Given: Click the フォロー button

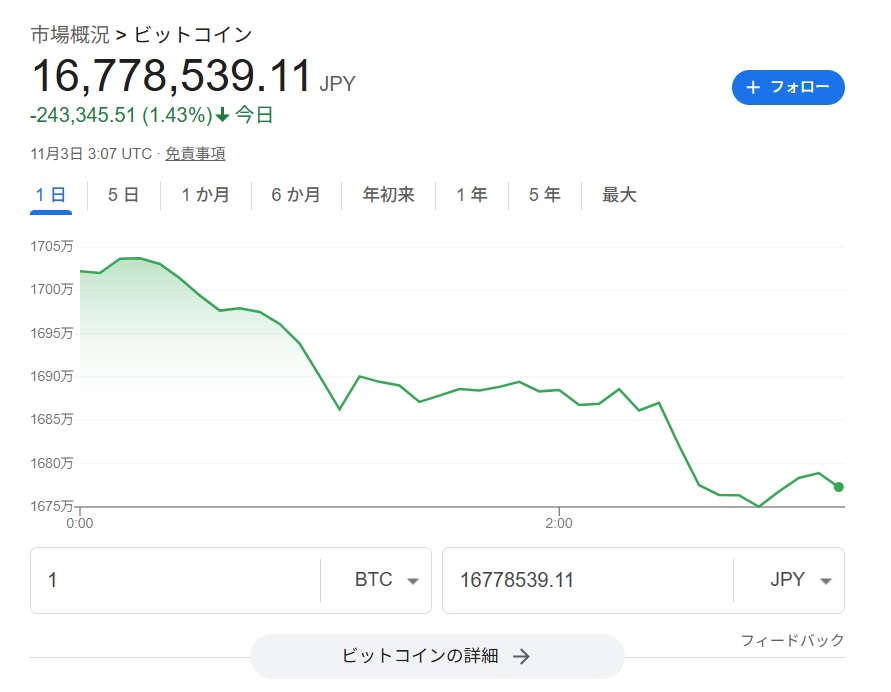Looking at the screenshot, I should [788, 88].
